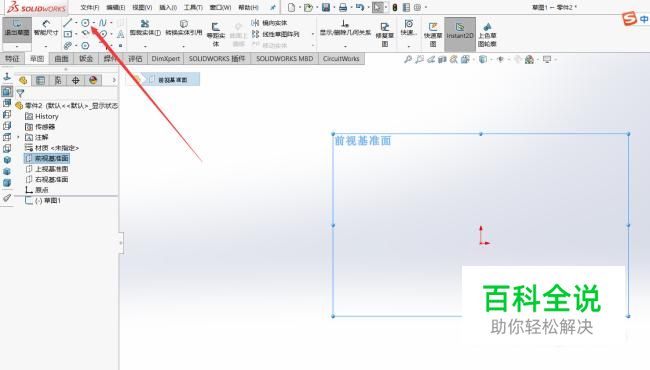This screenshot has width=650, height=370.
Task: Open the PropertyManager tab in left panel
Action: click(41, 80)
